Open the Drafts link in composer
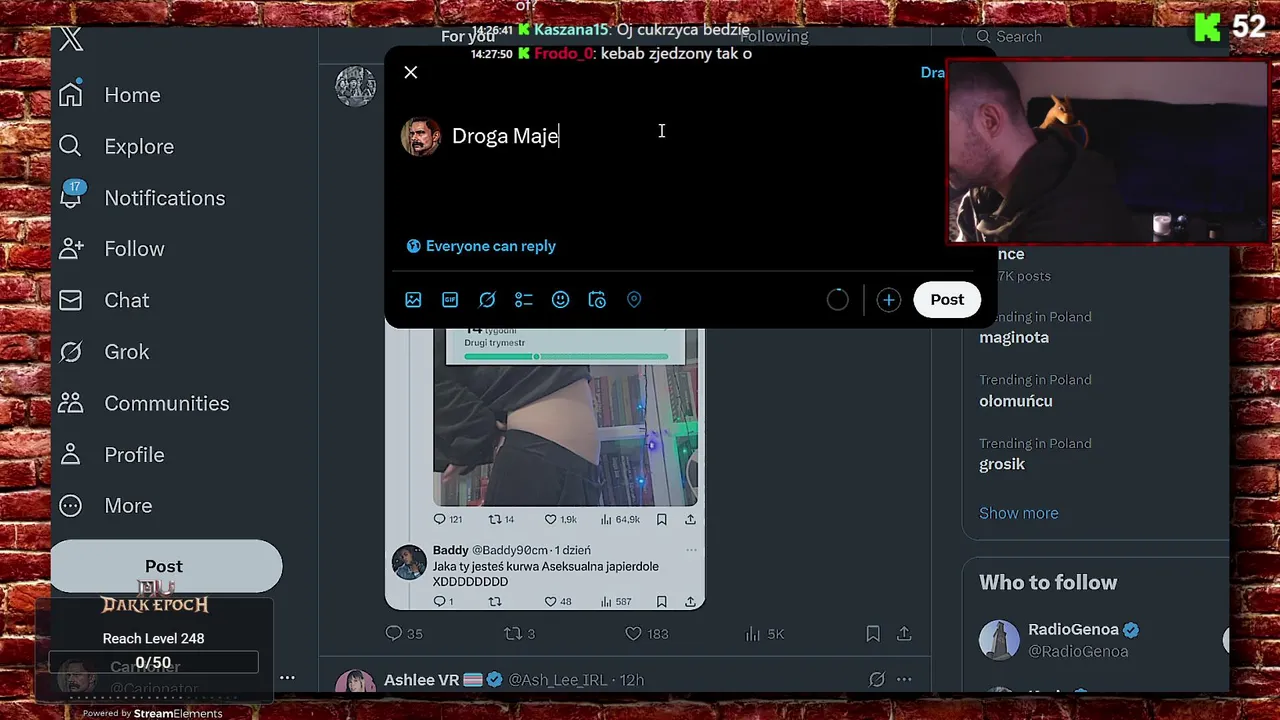 pos(932,72)
